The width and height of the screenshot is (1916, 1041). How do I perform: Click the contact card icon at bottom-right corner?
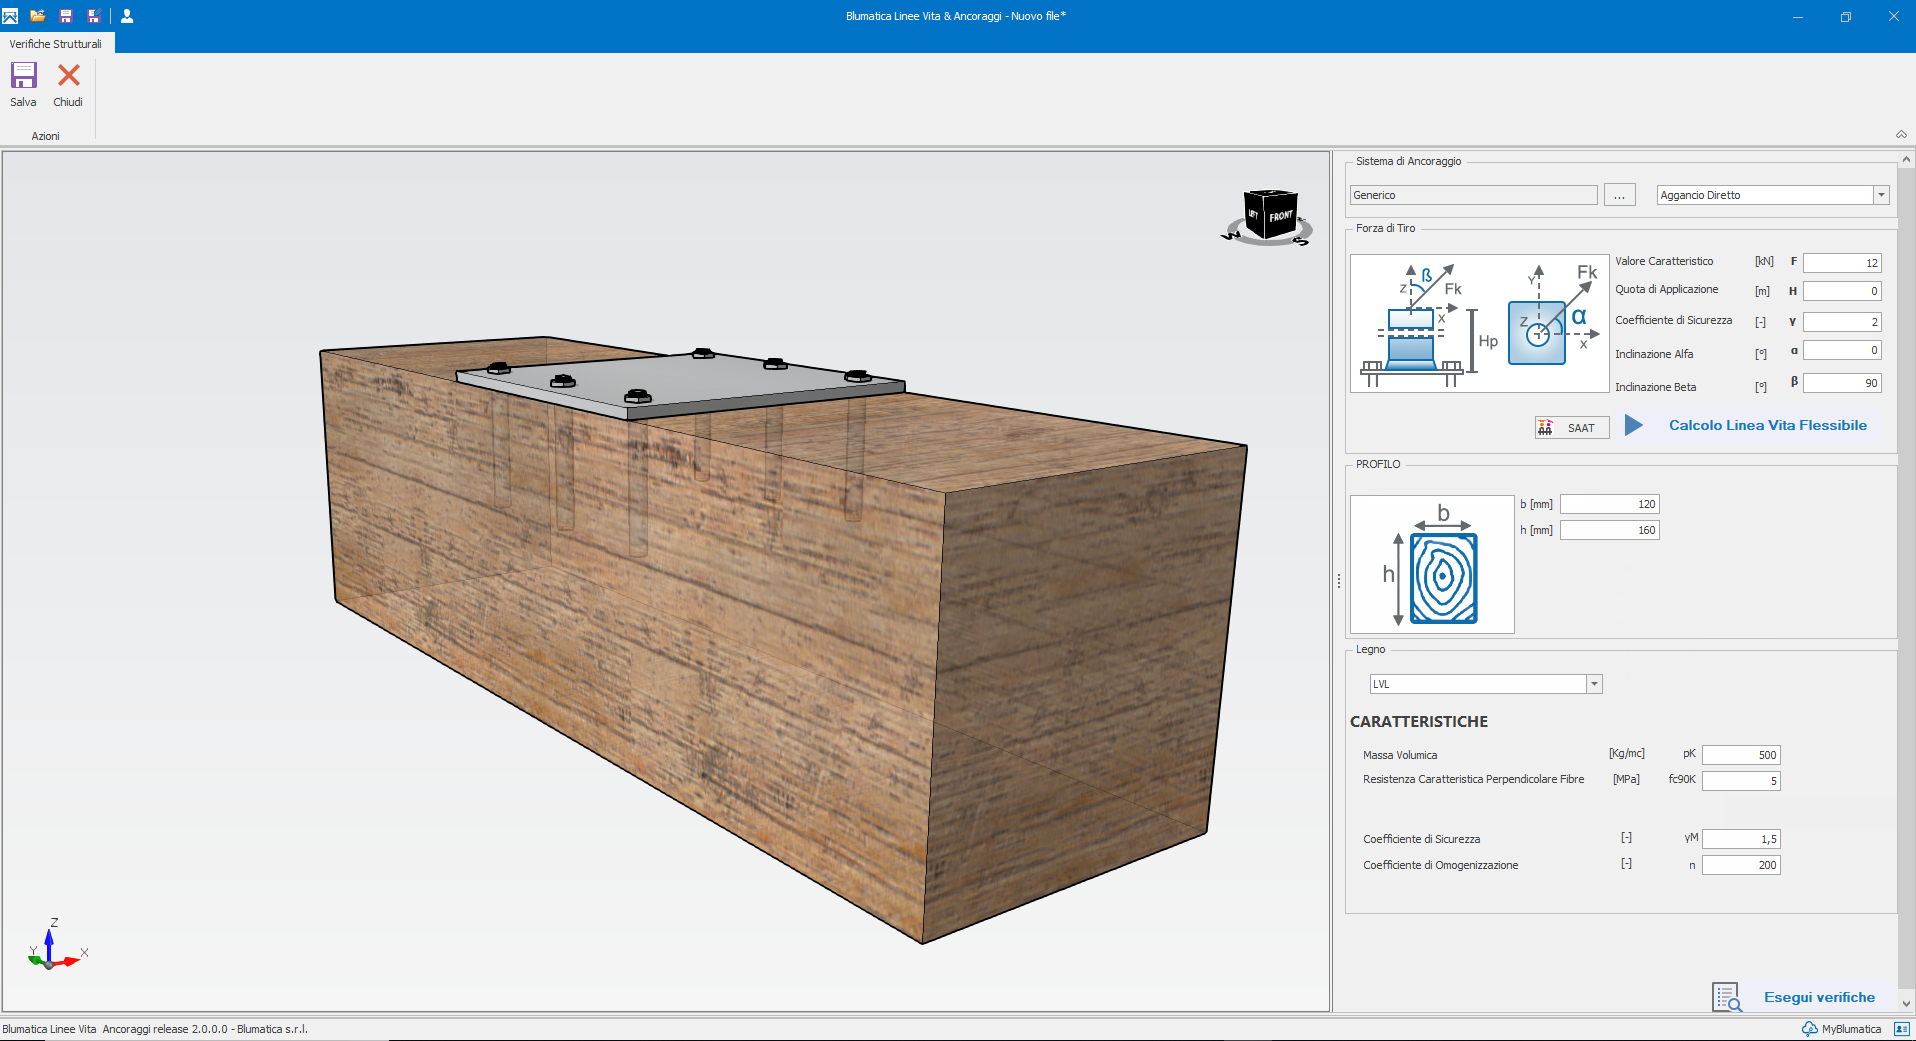1901,1029
